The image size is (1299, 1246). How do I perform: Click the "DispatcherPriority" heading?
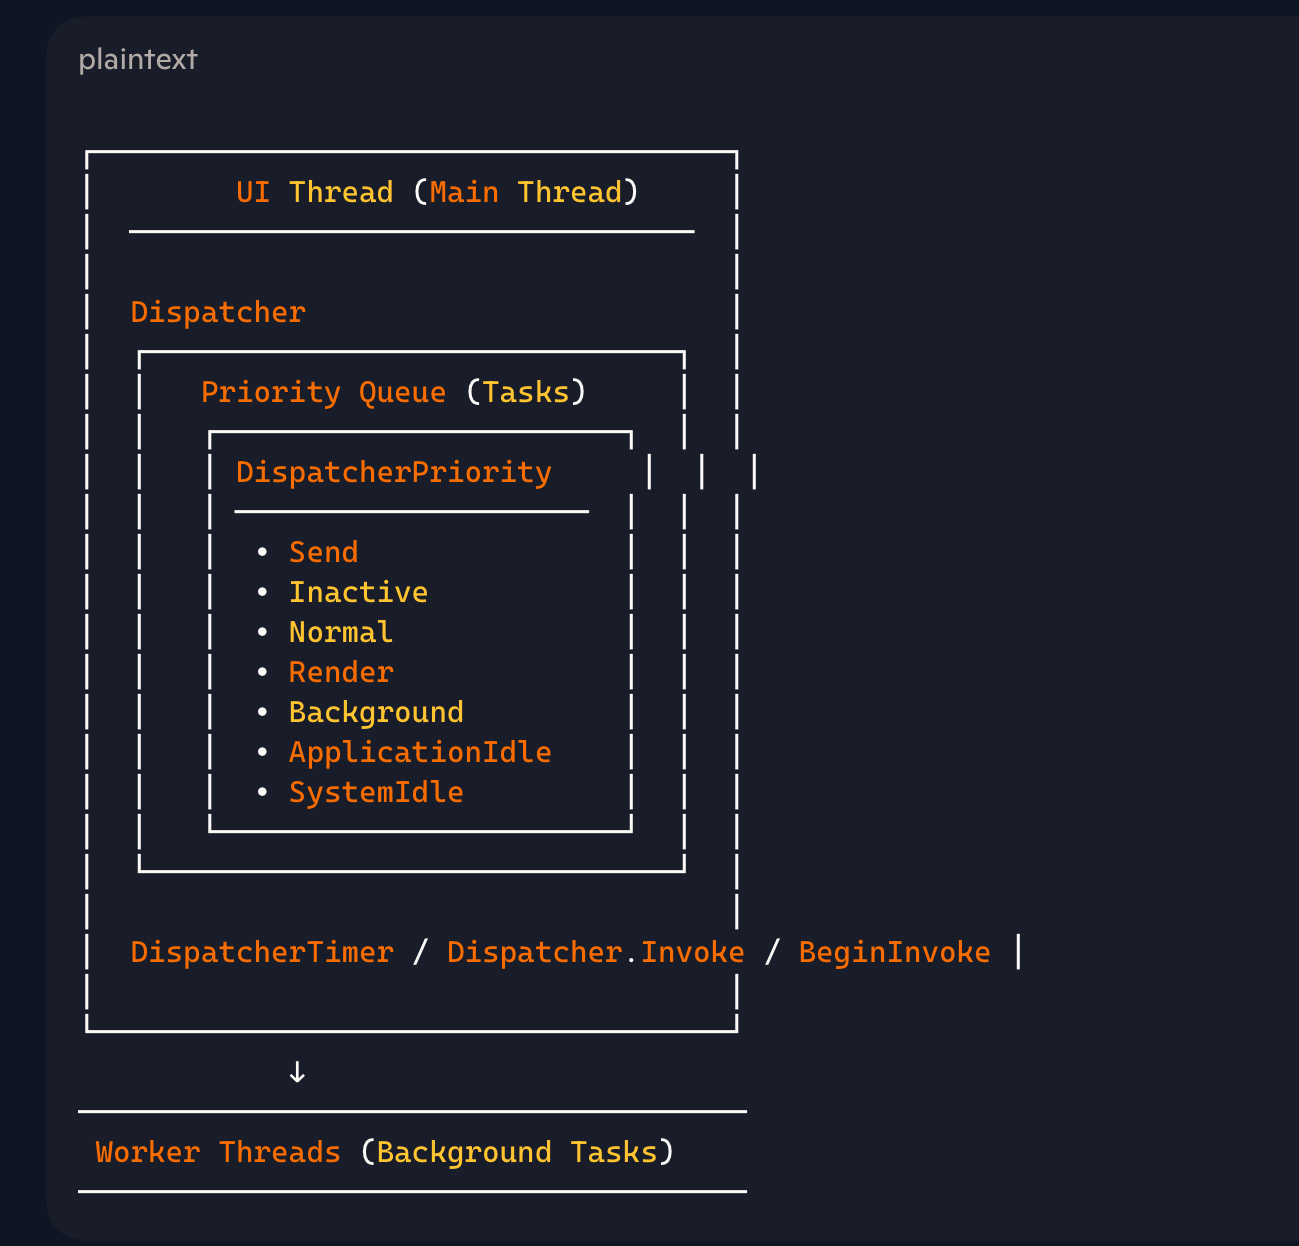(394, 472)
